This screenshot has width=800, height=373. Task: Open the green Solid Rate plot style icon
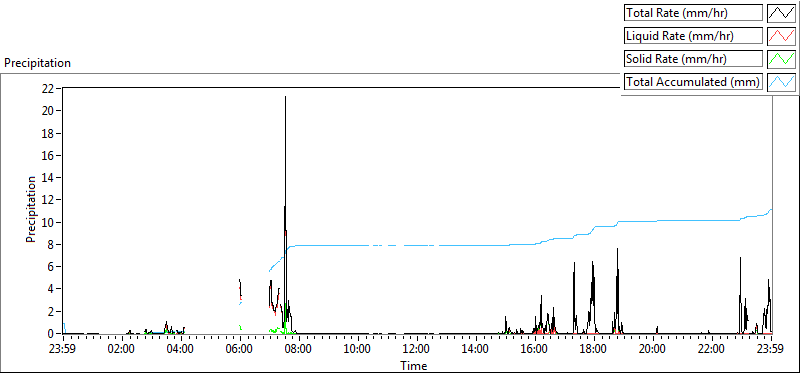[x=782, y=59]
